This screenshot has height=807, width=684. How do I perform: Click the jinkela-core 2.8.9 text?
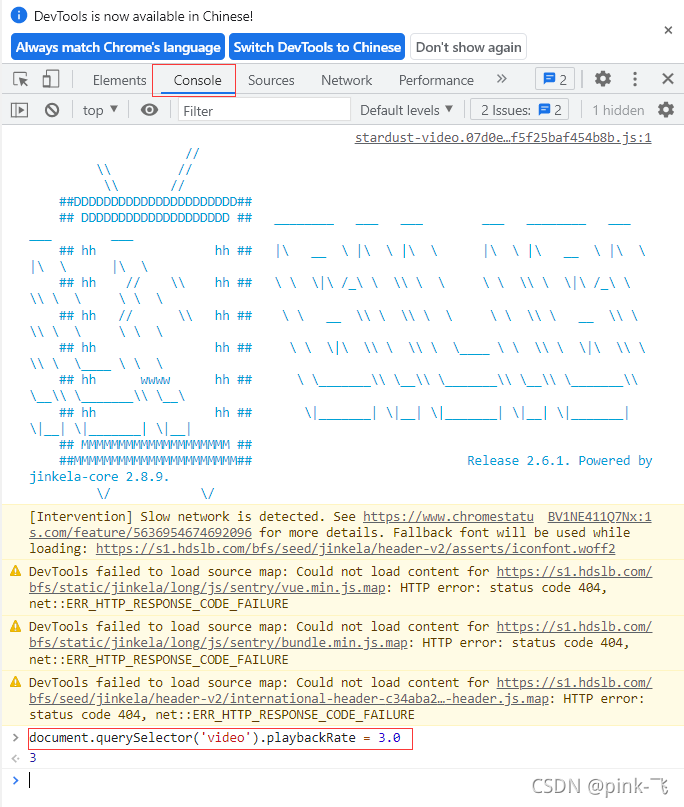99,477
